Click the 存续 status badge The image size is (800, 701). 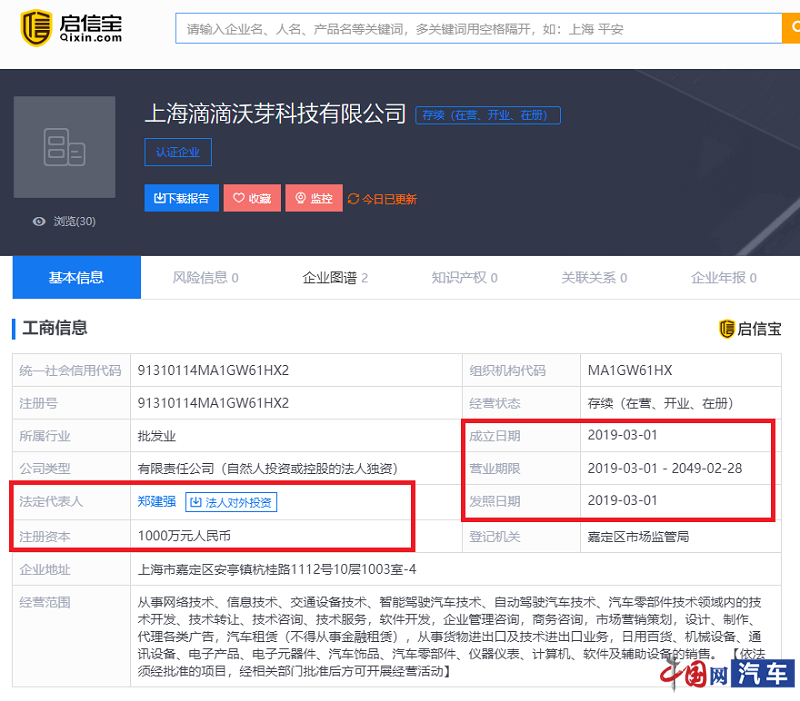tap(488, 115)
